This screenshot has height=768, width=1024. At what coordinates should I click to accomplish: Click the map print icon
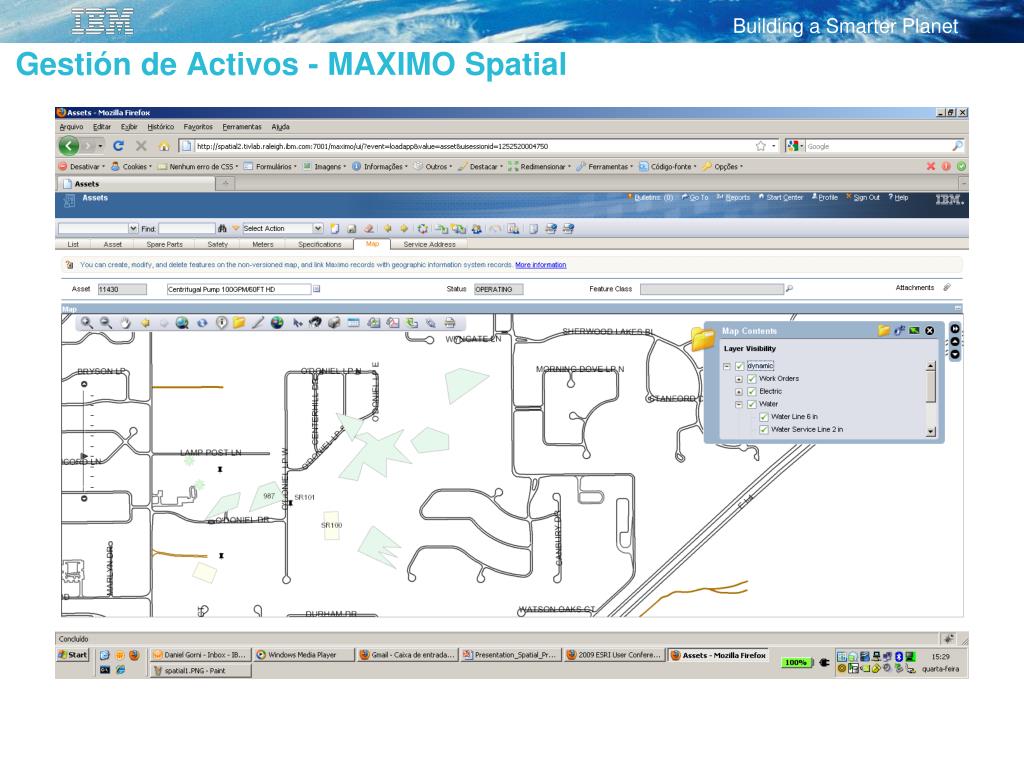pos(449,323)
